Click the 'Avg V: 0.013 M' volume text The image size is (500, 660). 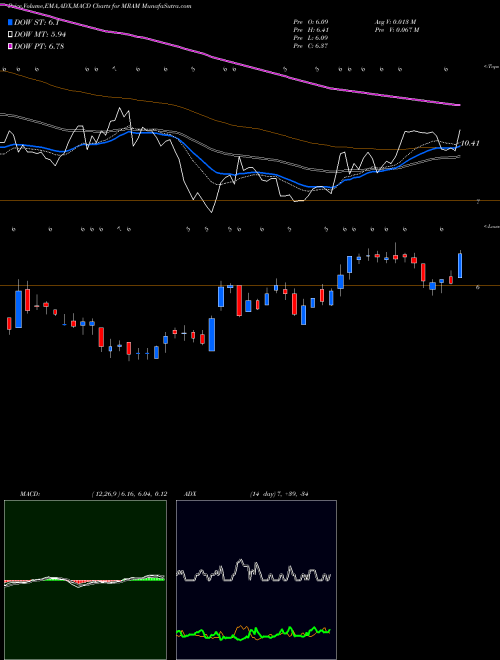tap(395, 21)
